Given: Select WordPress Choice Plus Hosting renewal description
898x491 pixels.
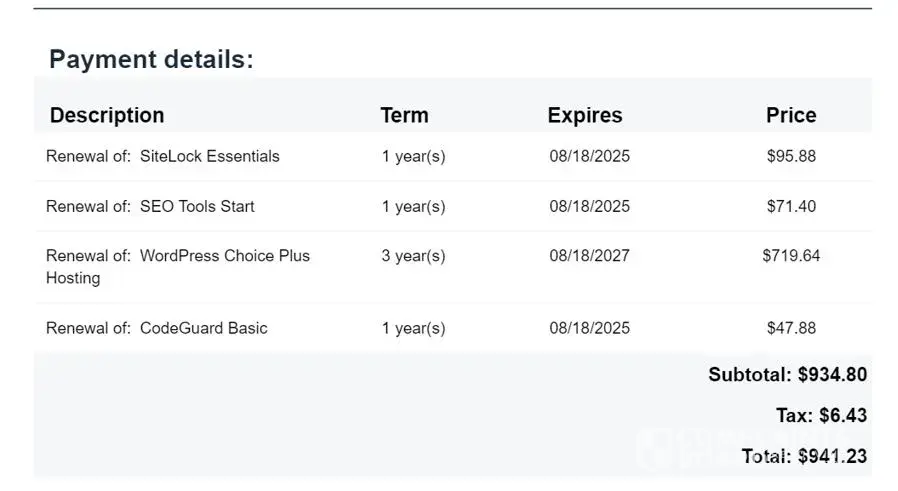Looking at the screenshot, I should click(x=178, y=266).
